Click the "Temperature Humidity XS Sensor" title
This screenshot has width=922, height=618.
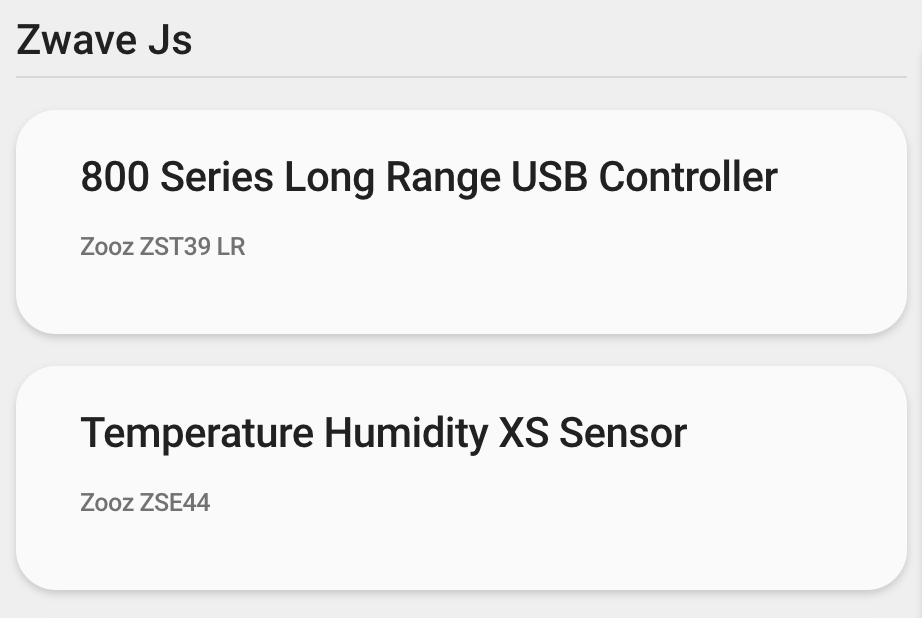tap(383, 434)
